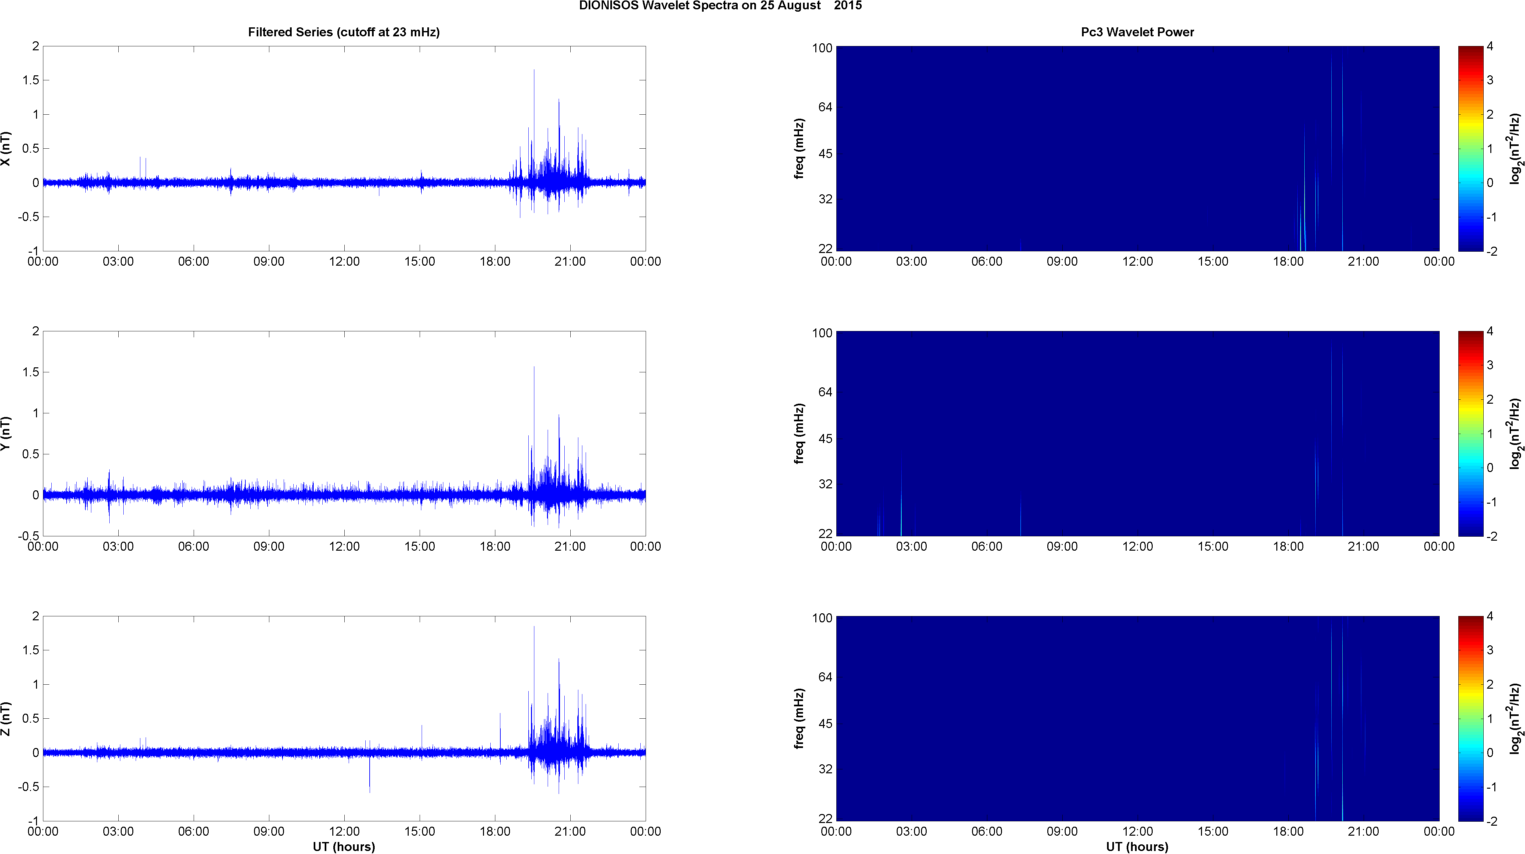Click the '1.5' tick on the X (nT) axis
The image size is (1525, 854).
31,80
